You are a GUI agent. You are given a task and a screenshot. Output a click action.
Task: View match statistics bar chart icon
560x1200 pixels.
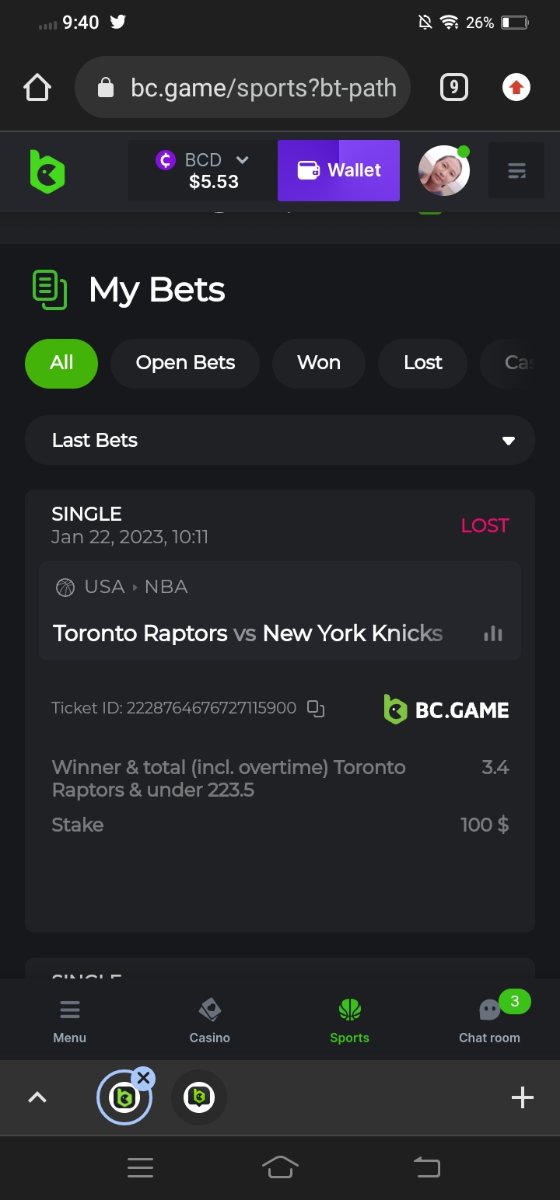[493, 633]
